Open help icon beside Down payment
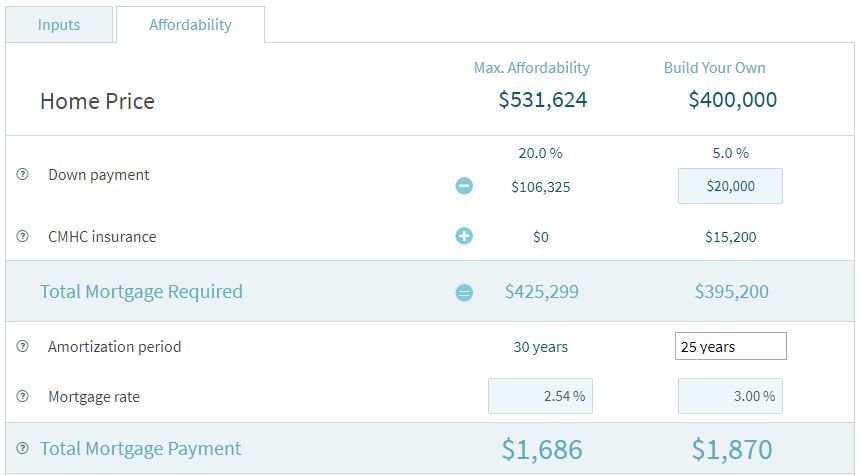The height and width of the screenshot is (476, 861). [22, 175]
